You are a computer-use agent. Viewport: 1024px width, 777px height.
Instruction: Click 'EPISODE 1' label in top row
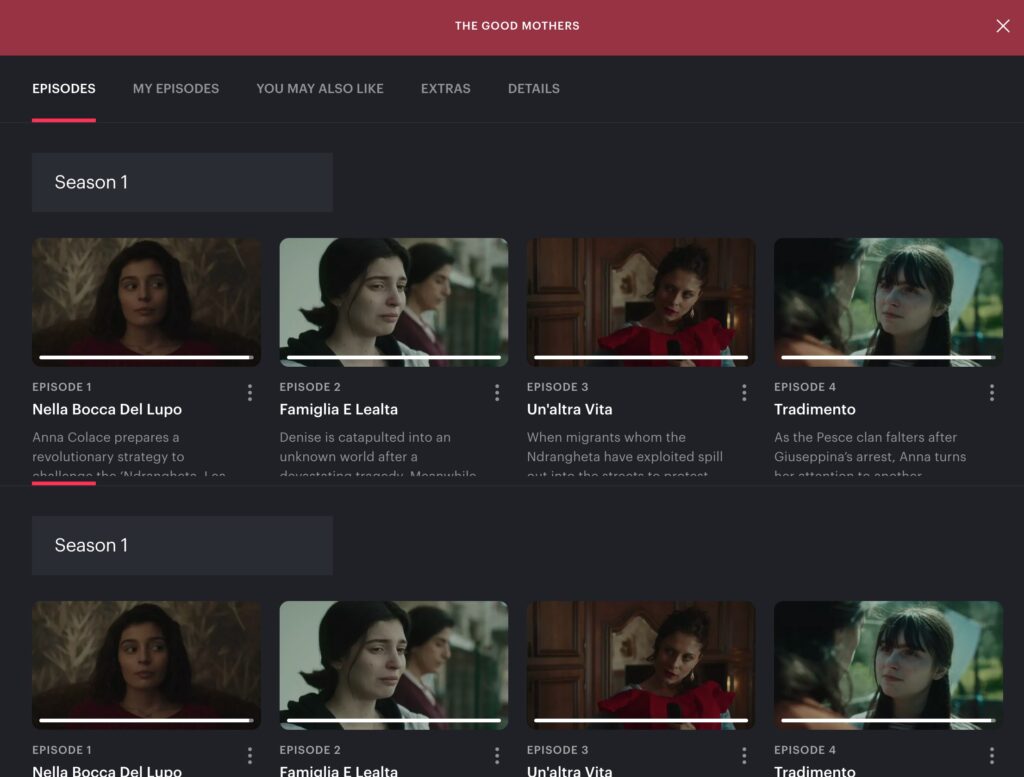(x=62, y=387)
